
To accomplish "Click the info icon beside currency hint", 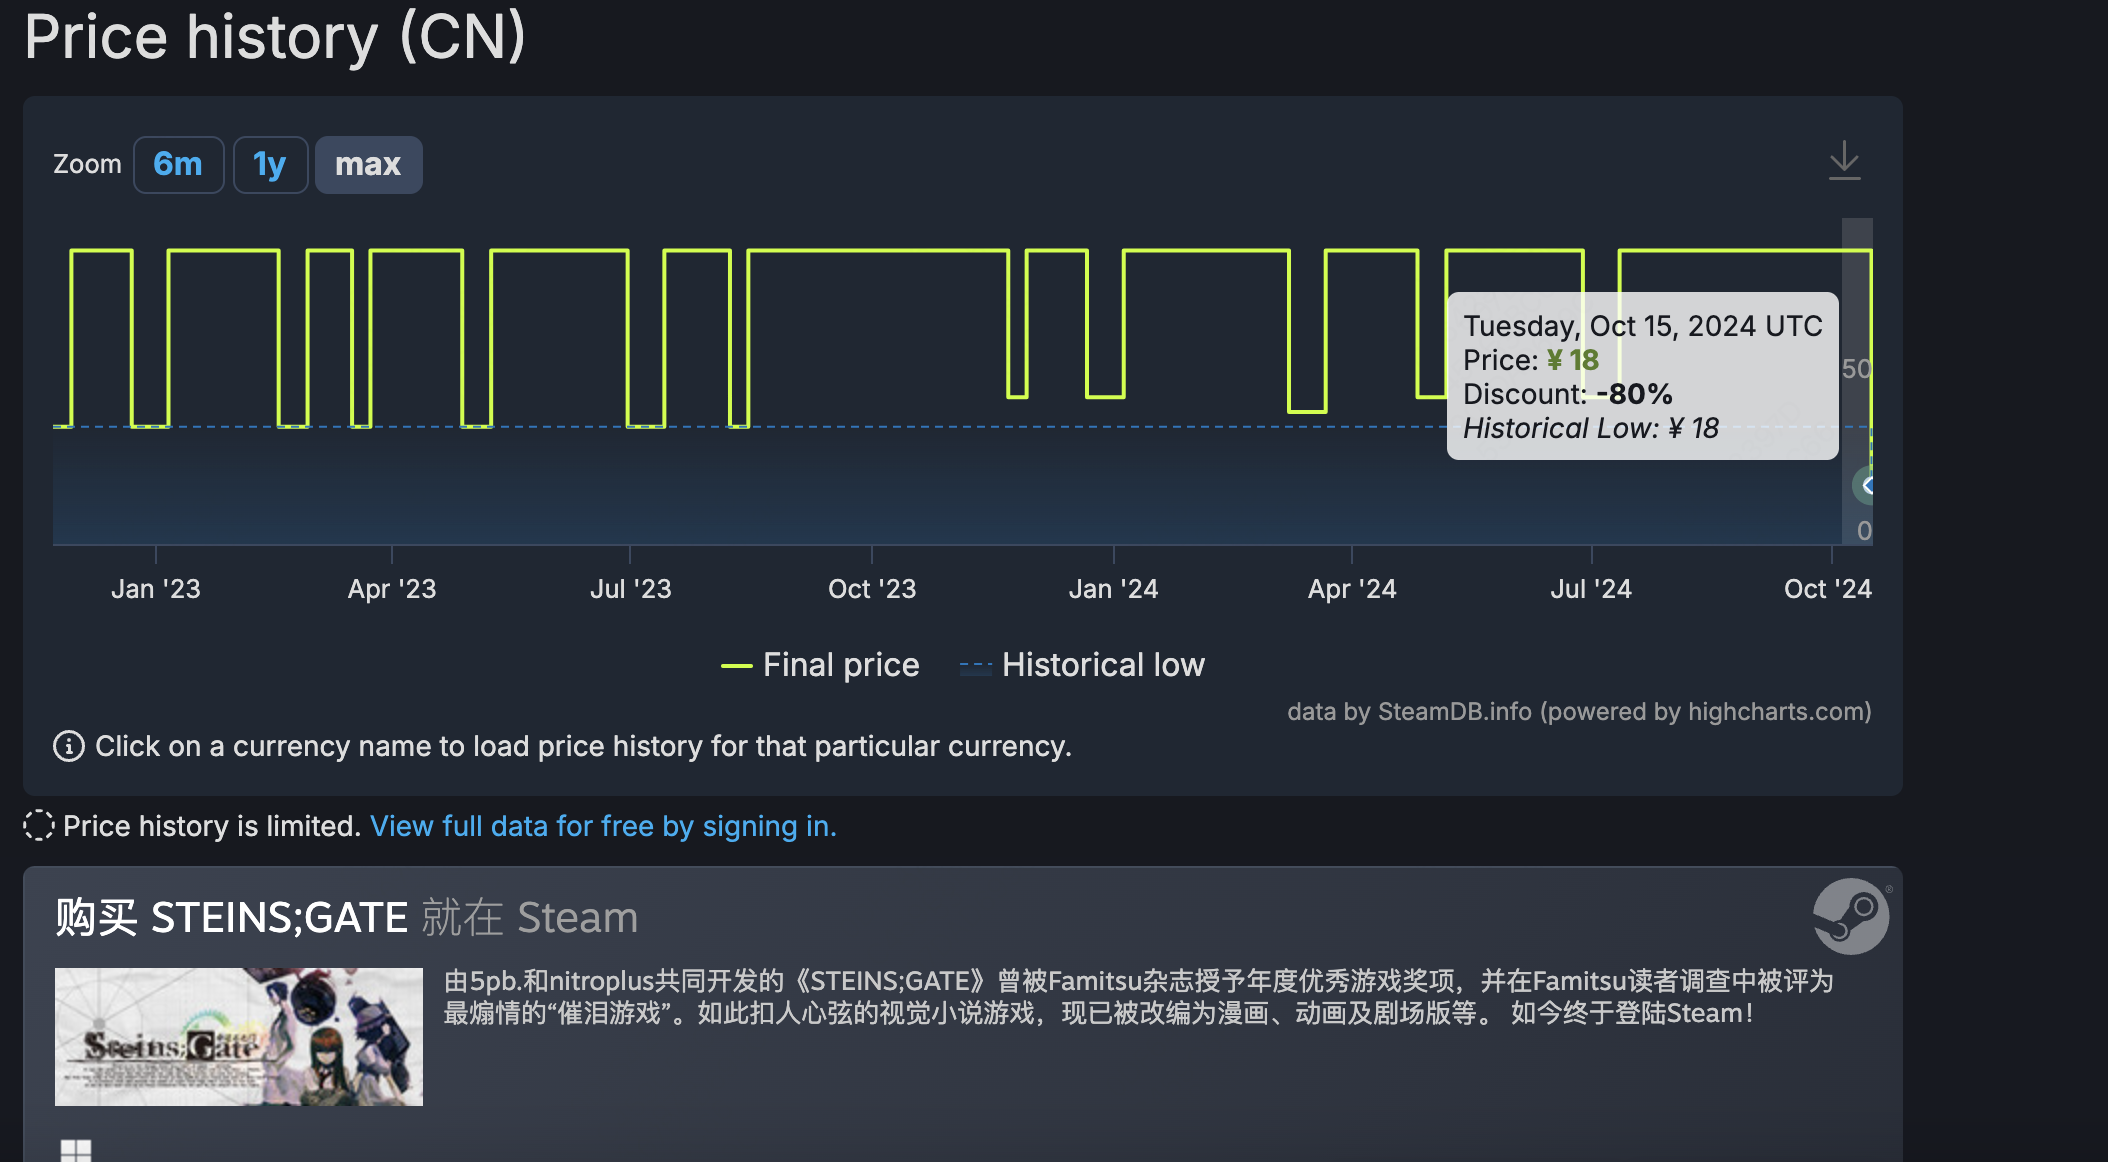I will click(69, 746).
